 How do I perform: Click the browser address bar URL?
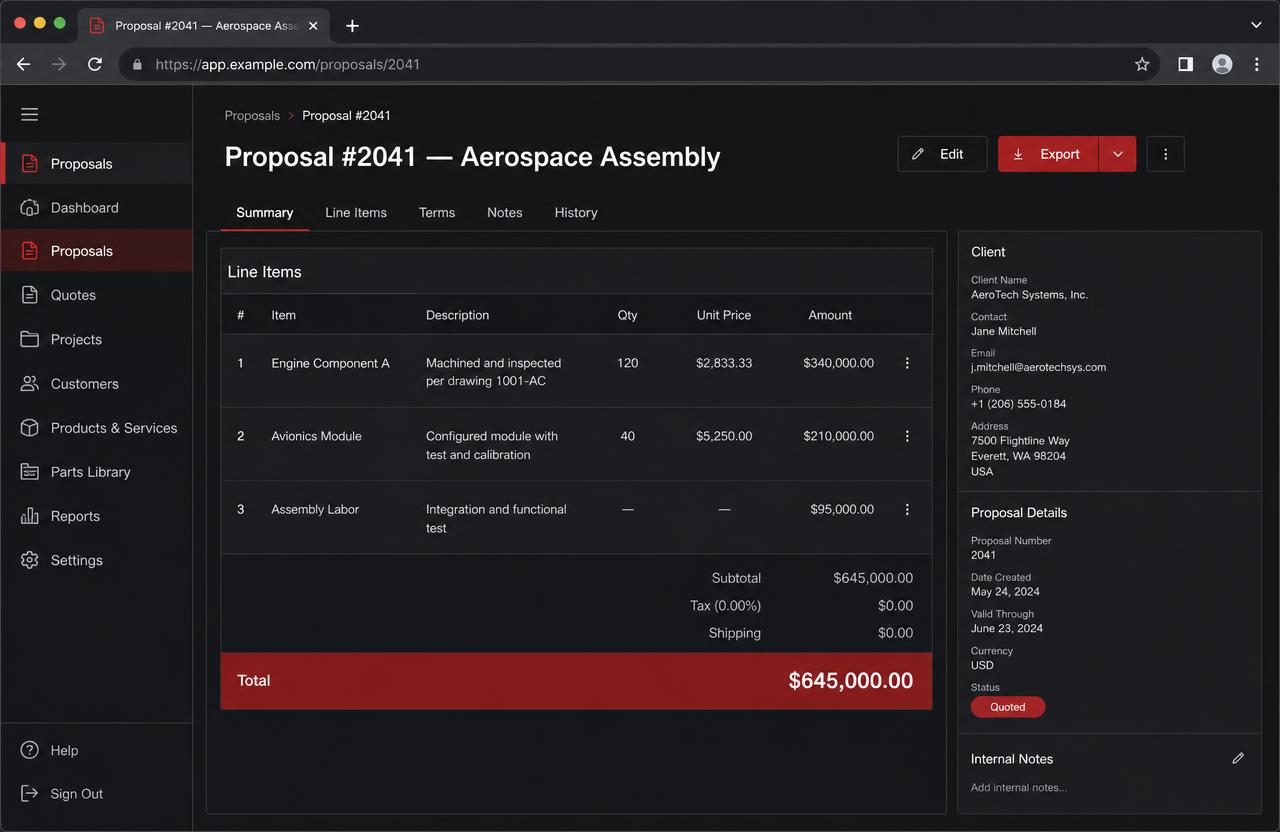point(288,64)
